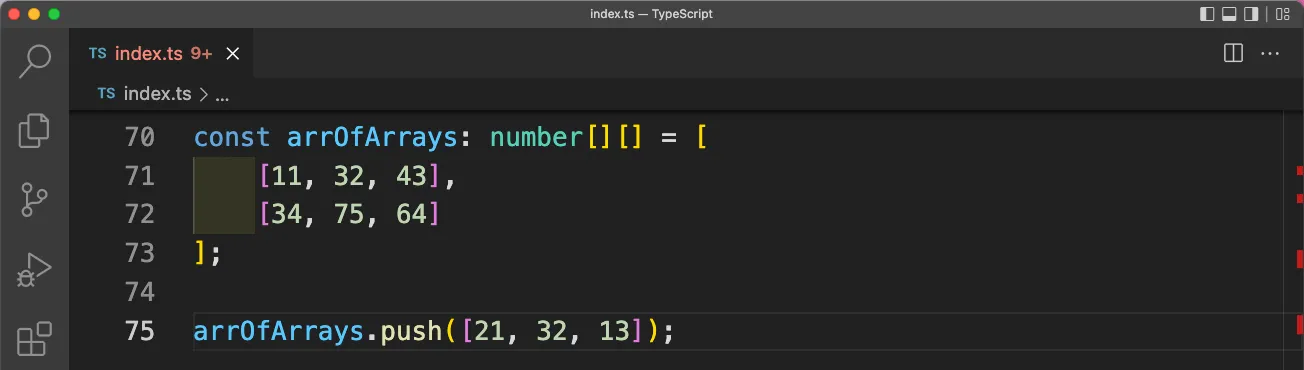
Task: Click the array [11, 32, 43]
Action: pos(349,176)
